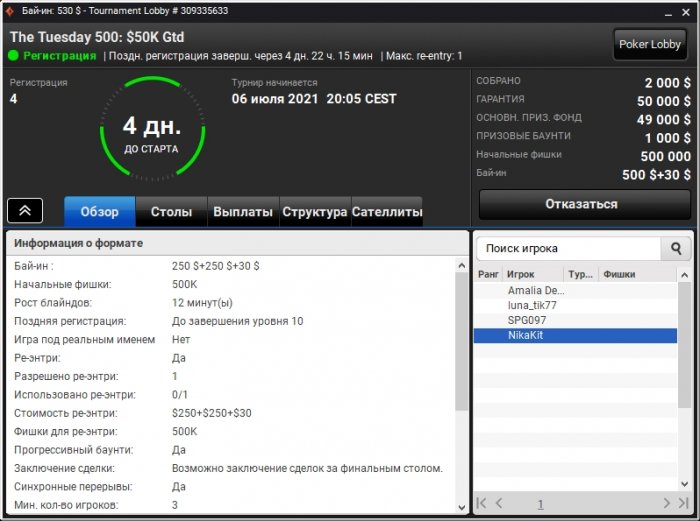Click the magnifier search icon
700x521 pixels.
pos(676,248)
